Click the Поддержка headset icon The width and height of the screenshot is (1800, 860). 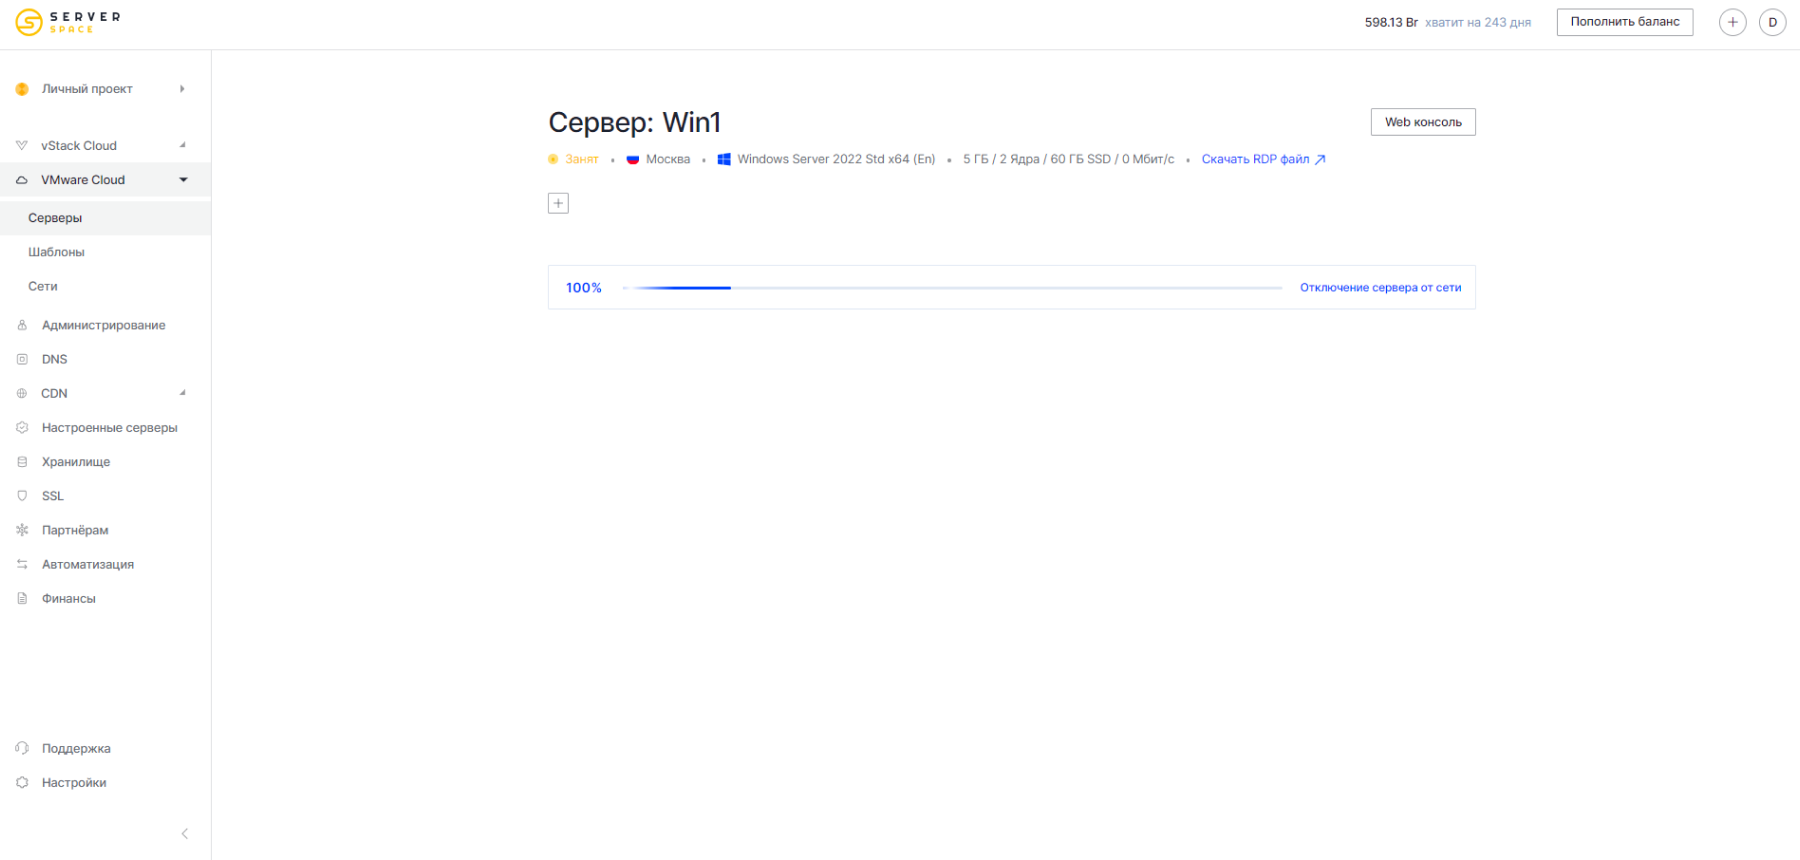click(22, 748)
